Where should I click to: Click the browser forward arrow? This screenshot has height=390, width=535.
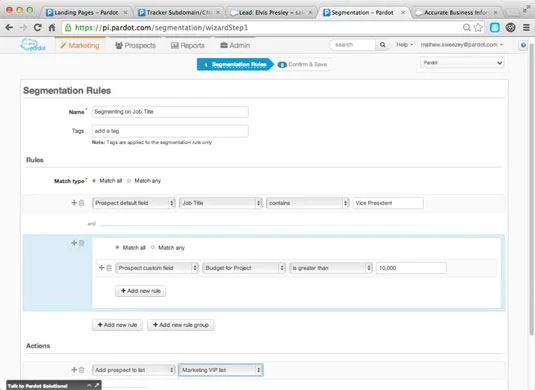tap(23, 28)
